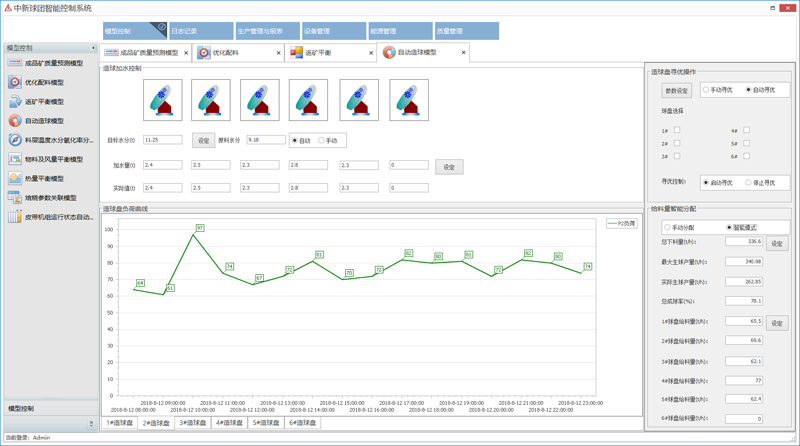The image size is (800, 446).
Task: Close the 优化配料 tab
Action: pyautogui.click(x=278, y=53)
